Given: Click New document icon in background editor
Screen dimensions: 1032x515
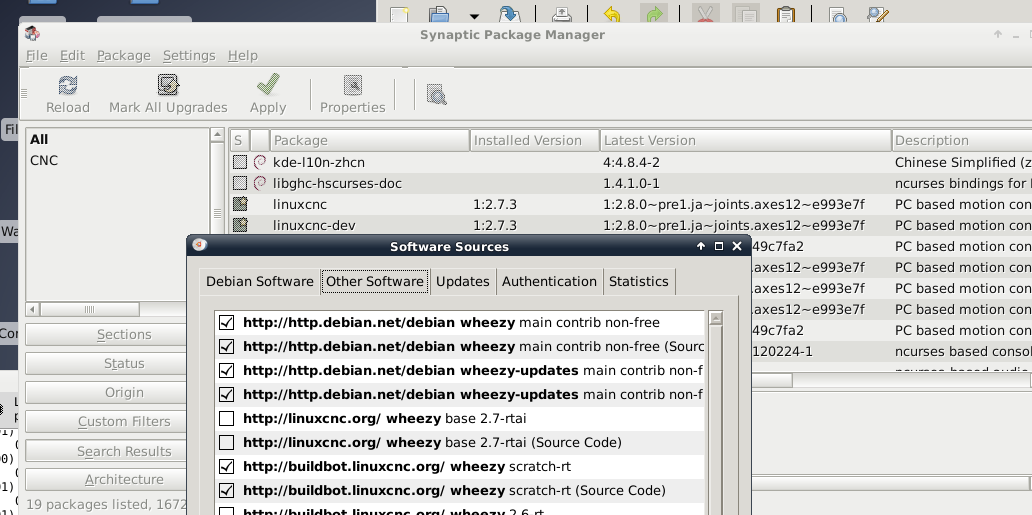Looking at the screenshot, I should tap(399, 14).
